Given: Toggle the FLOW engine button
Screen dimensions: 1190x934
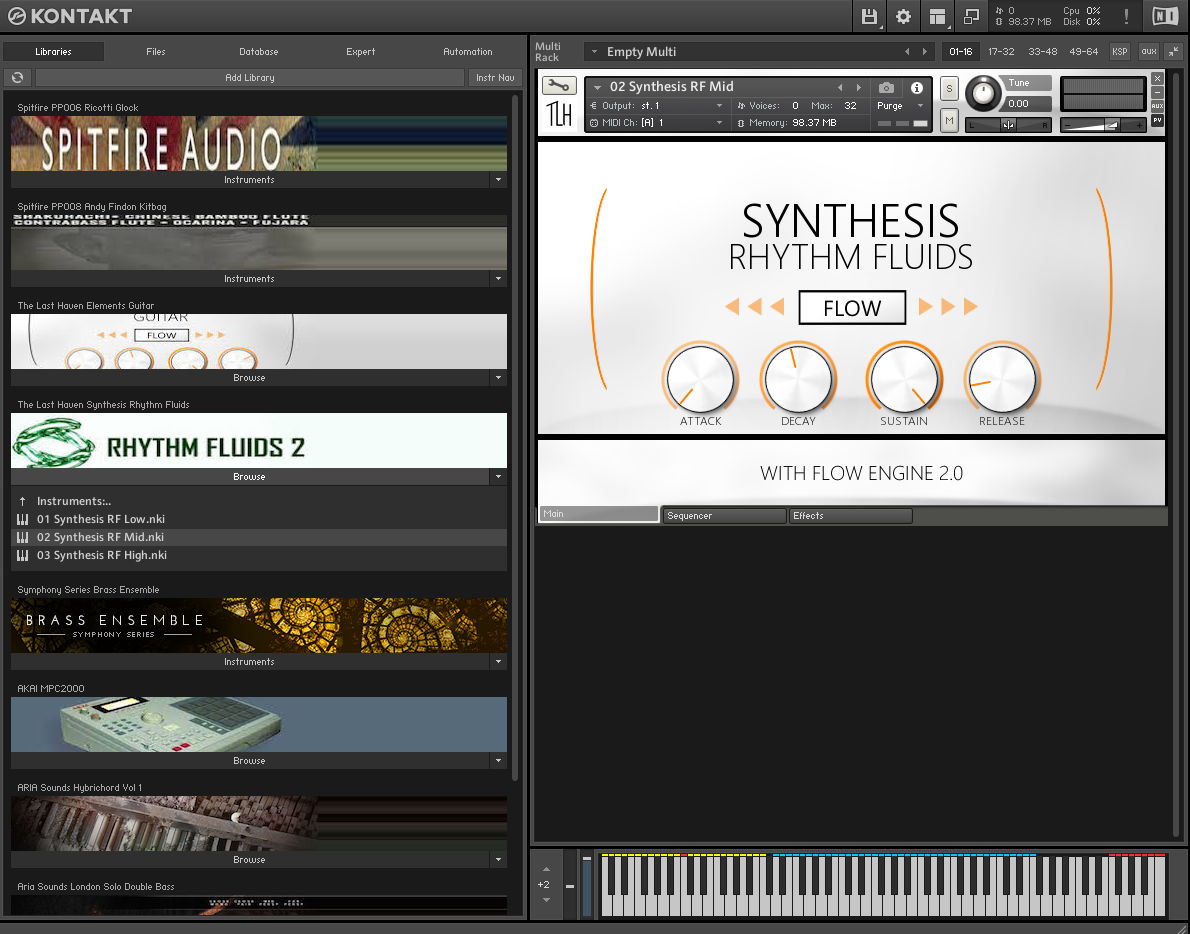Looking at the screenshot, I should tap(852, 307).
